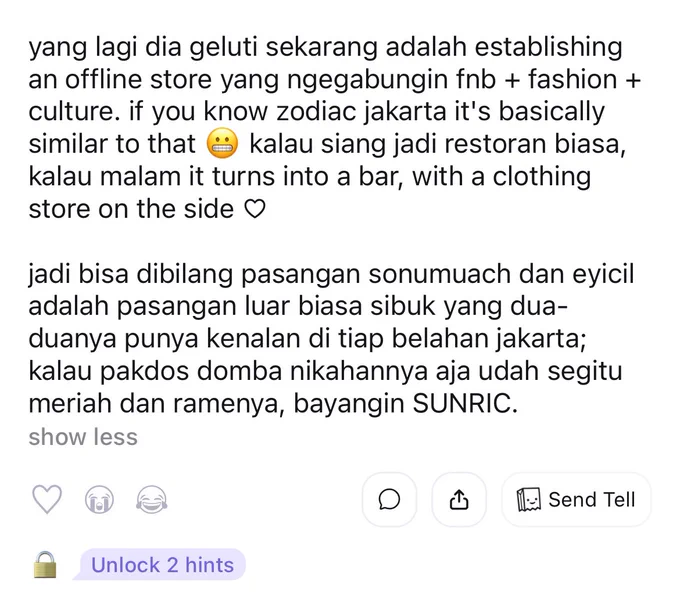Click the phrase 'establishing' in the first line

[x=548, y=47]
